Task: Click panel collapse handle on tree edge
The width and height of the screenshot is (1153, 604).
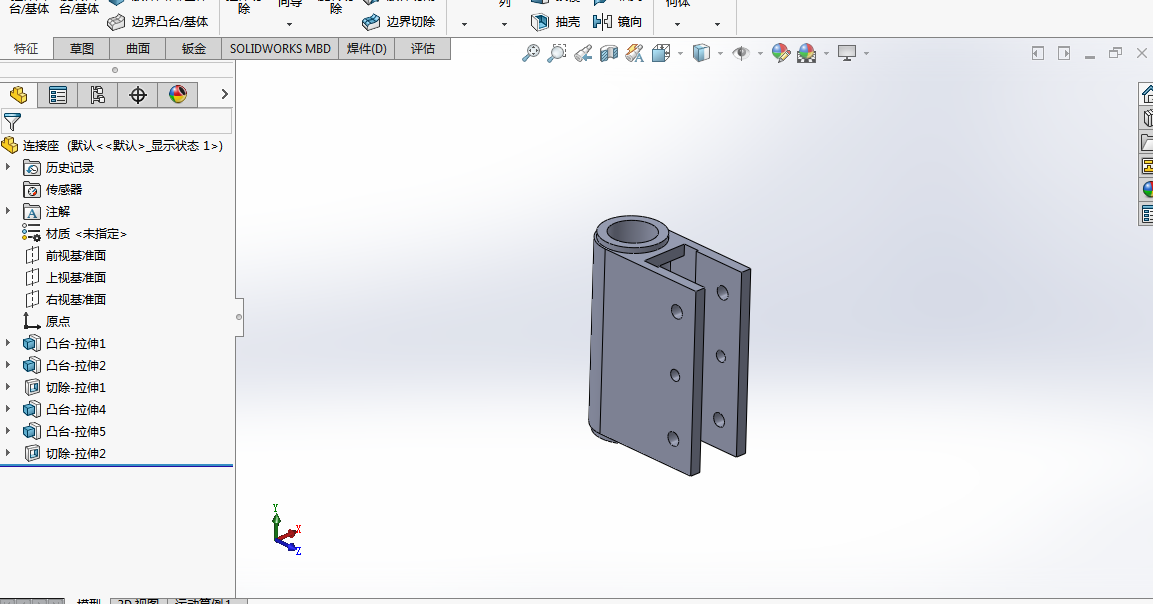Action: pos(239,317)
